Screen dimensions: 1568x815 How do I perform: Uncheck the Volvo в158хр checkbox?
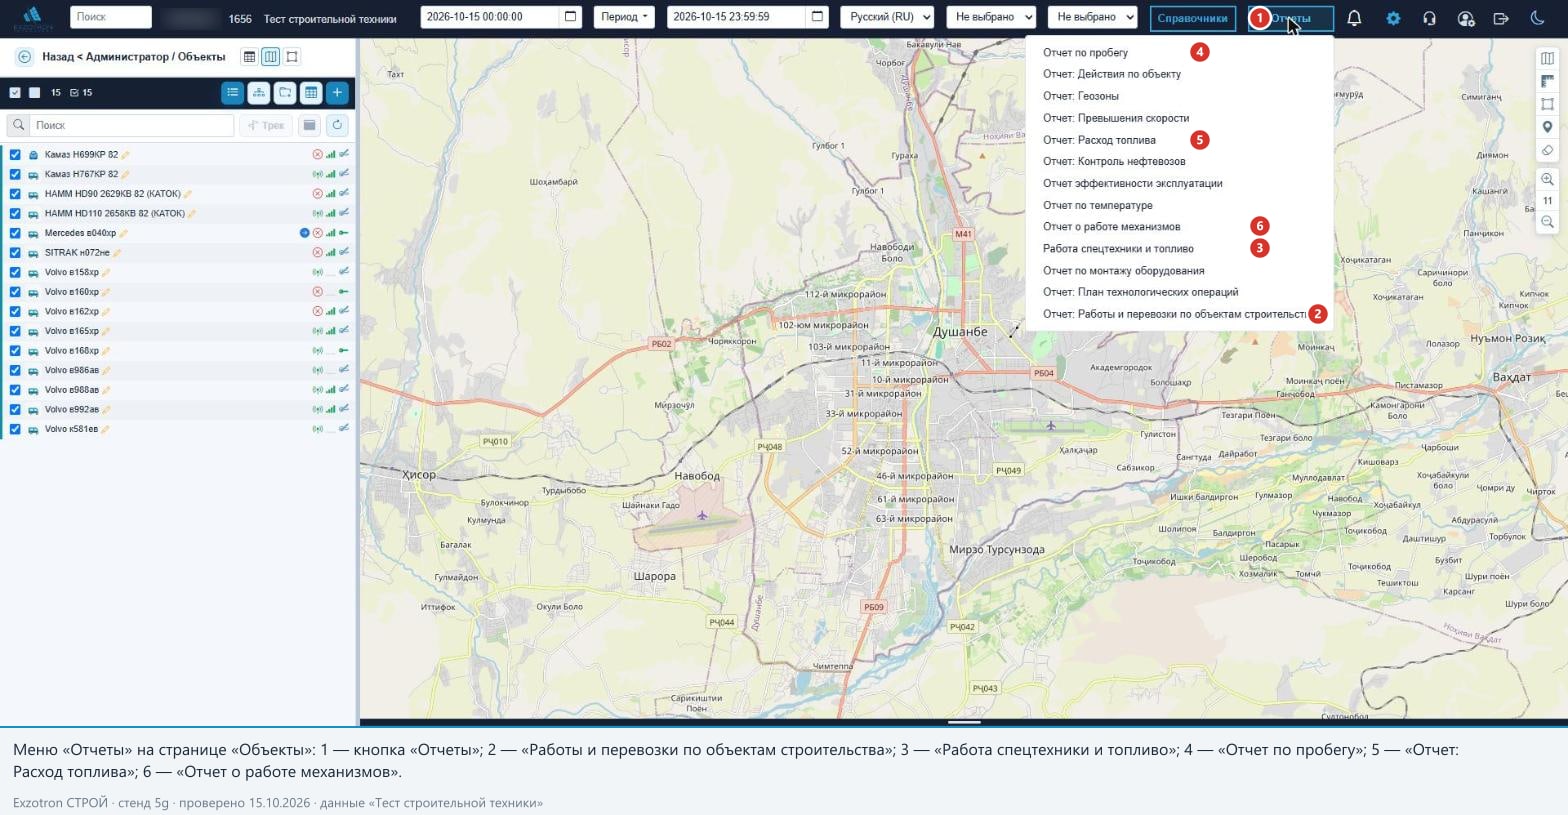pyautogui.click(x=15, y=272)
